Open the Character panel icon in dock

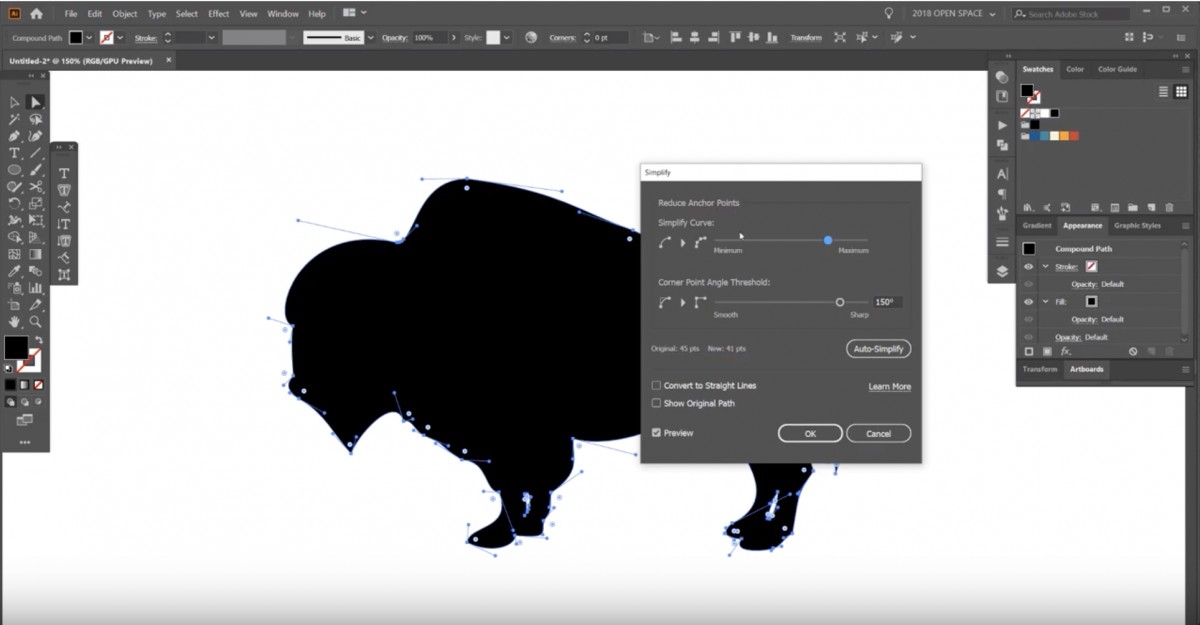(x=1002, y=174)
